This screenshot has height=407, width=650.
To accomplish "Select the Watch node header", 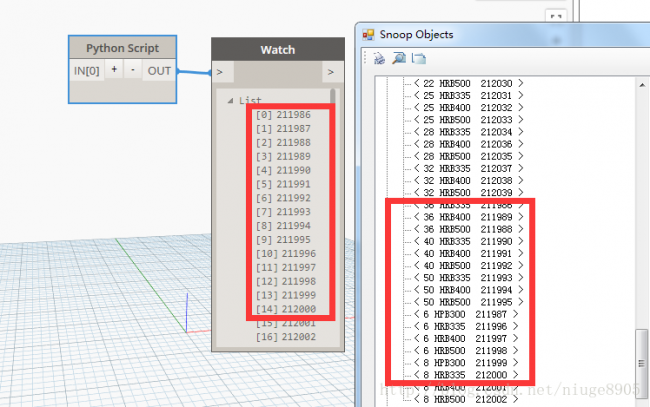I will click(x=277, y=50).
